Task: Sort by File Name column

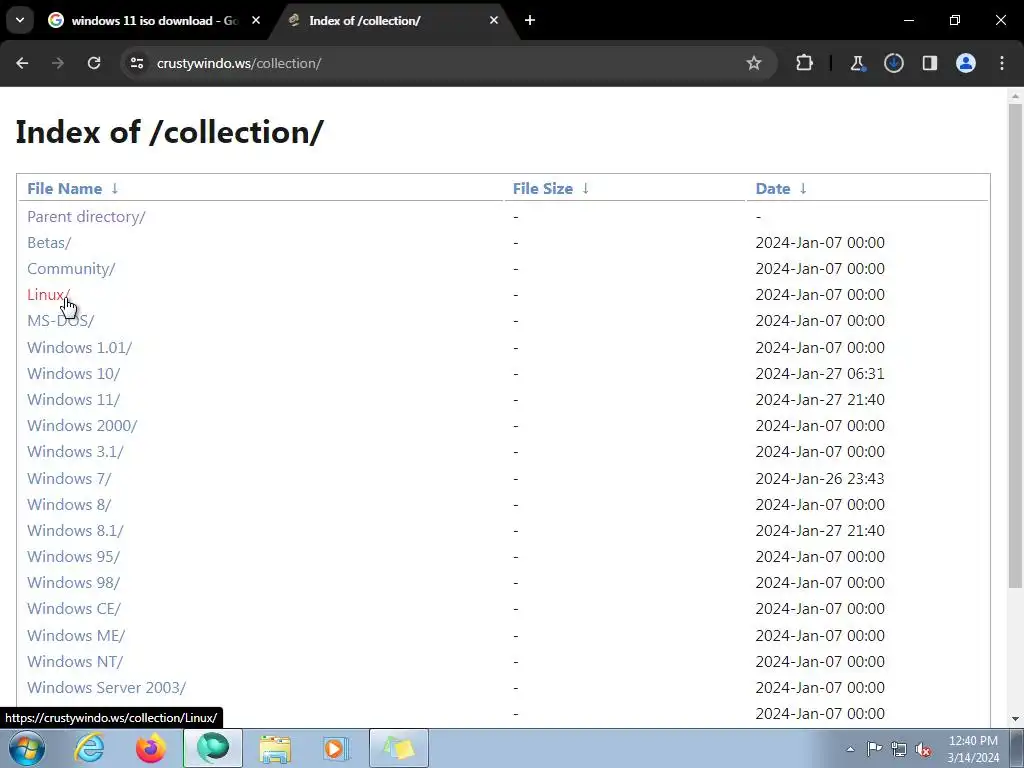Action: [65, 189]
